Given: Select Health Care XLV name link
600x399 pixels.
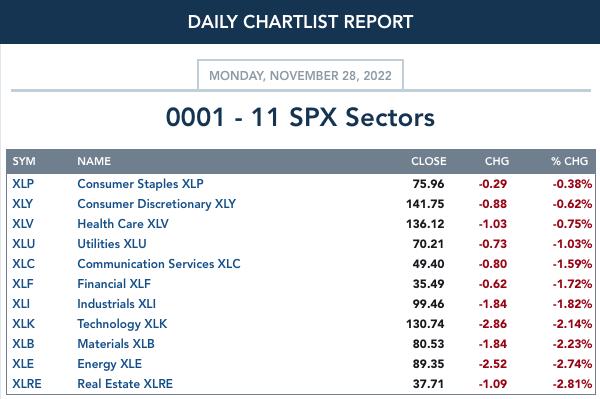Looking at the screenshot, I should tap(123, 224).
